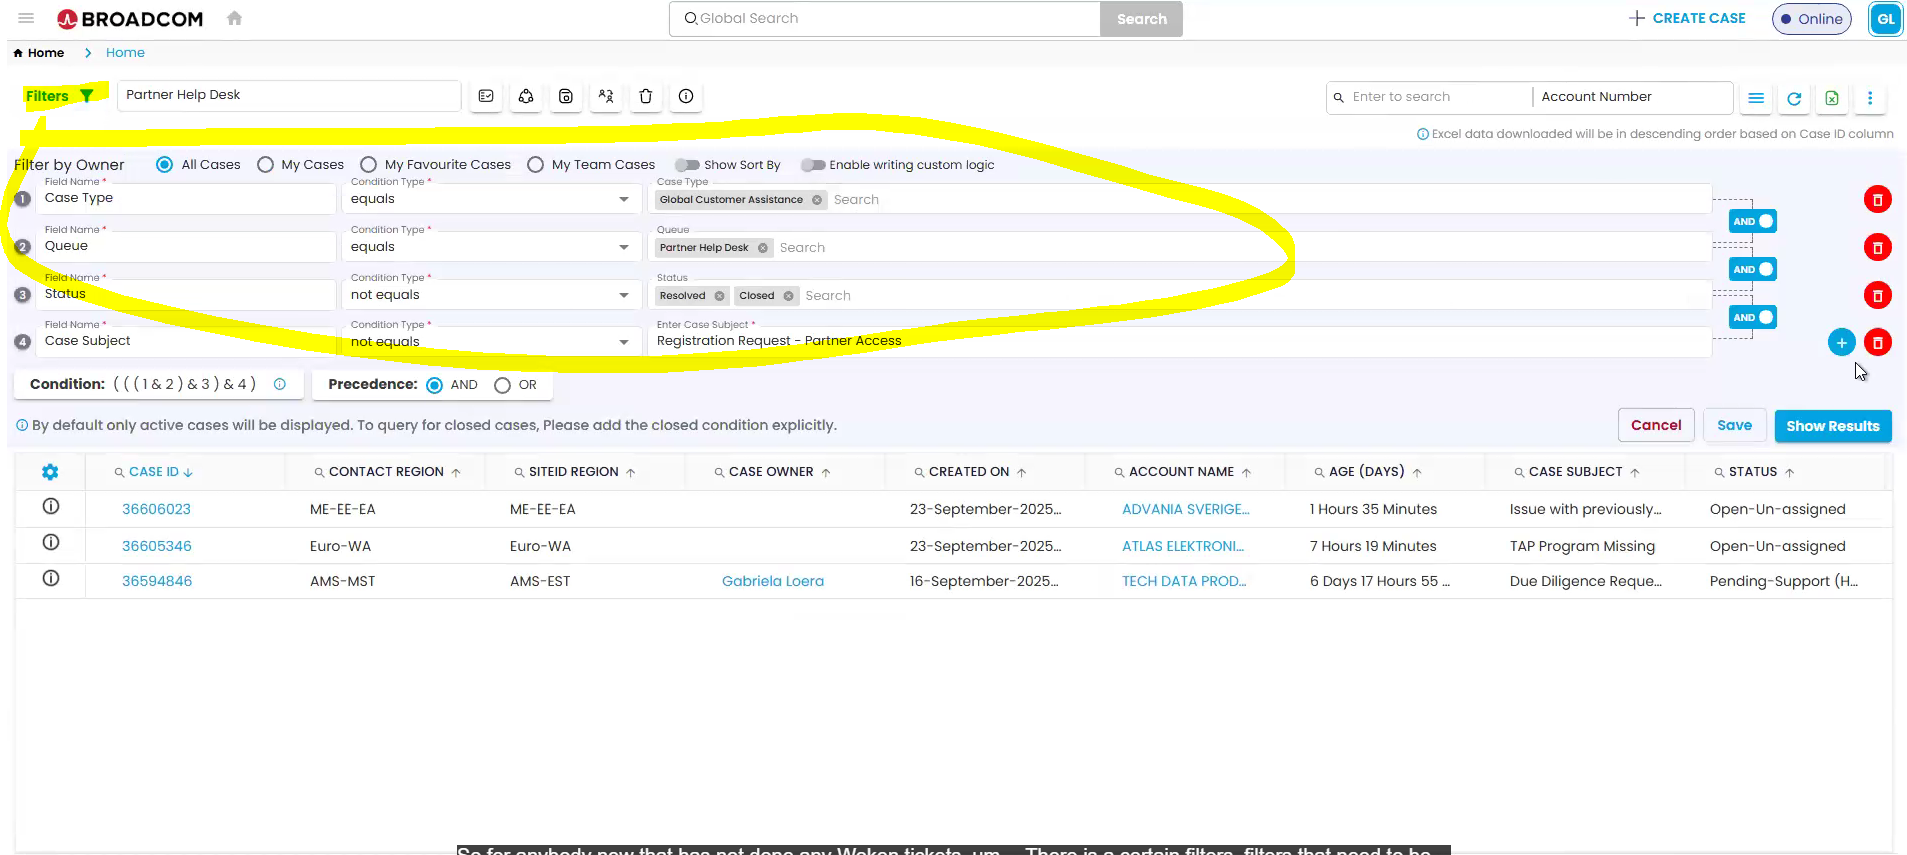Set Precedence to OR
Image resolution: width=1907 pixels, height=855 pixels.
502,385
